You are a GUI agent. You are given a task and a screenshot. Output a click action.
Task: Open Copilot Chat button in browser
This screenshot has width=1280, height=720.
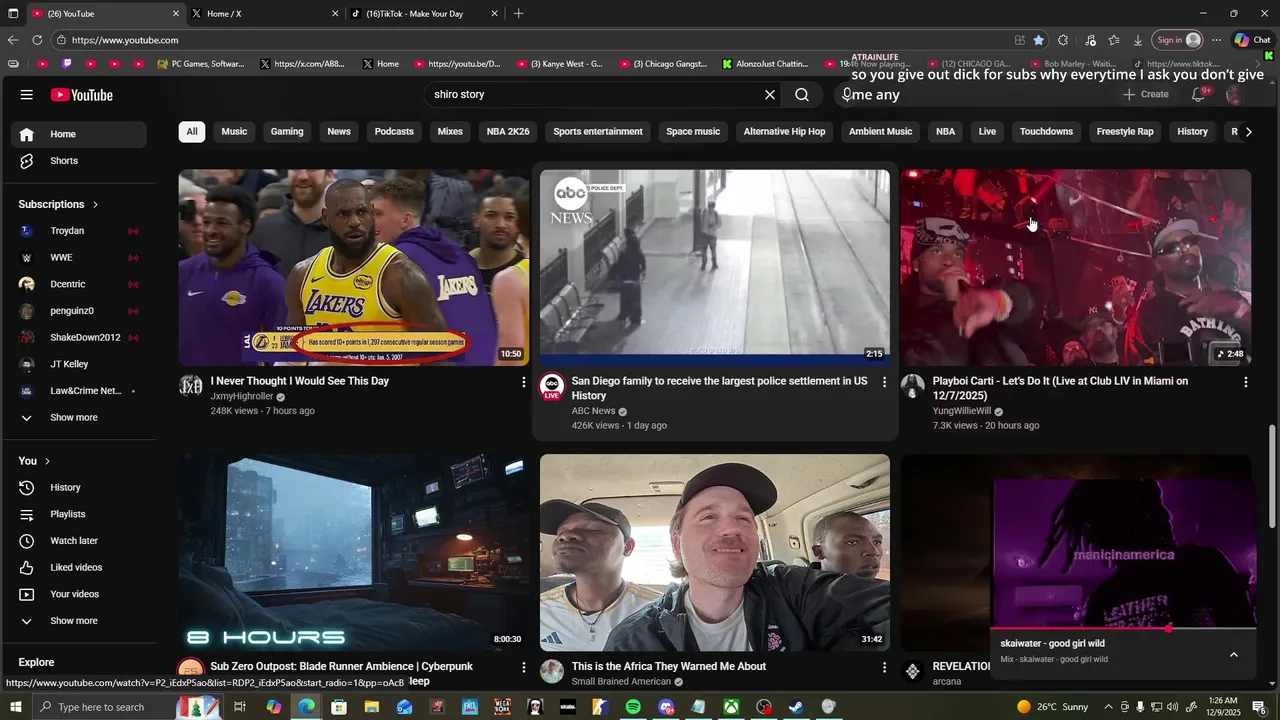pos(1253,40)
